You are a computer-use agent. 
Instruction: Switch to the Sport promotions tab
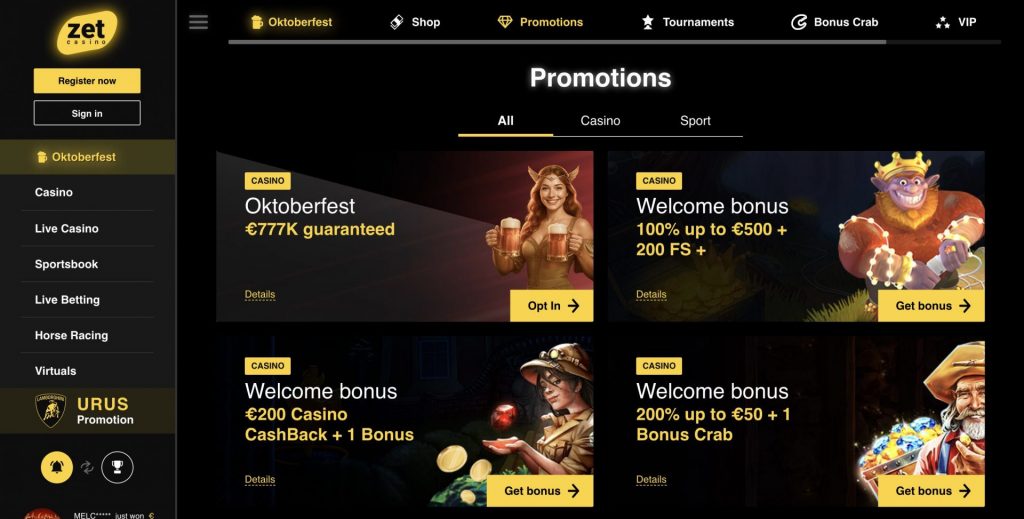coord(695,121)
